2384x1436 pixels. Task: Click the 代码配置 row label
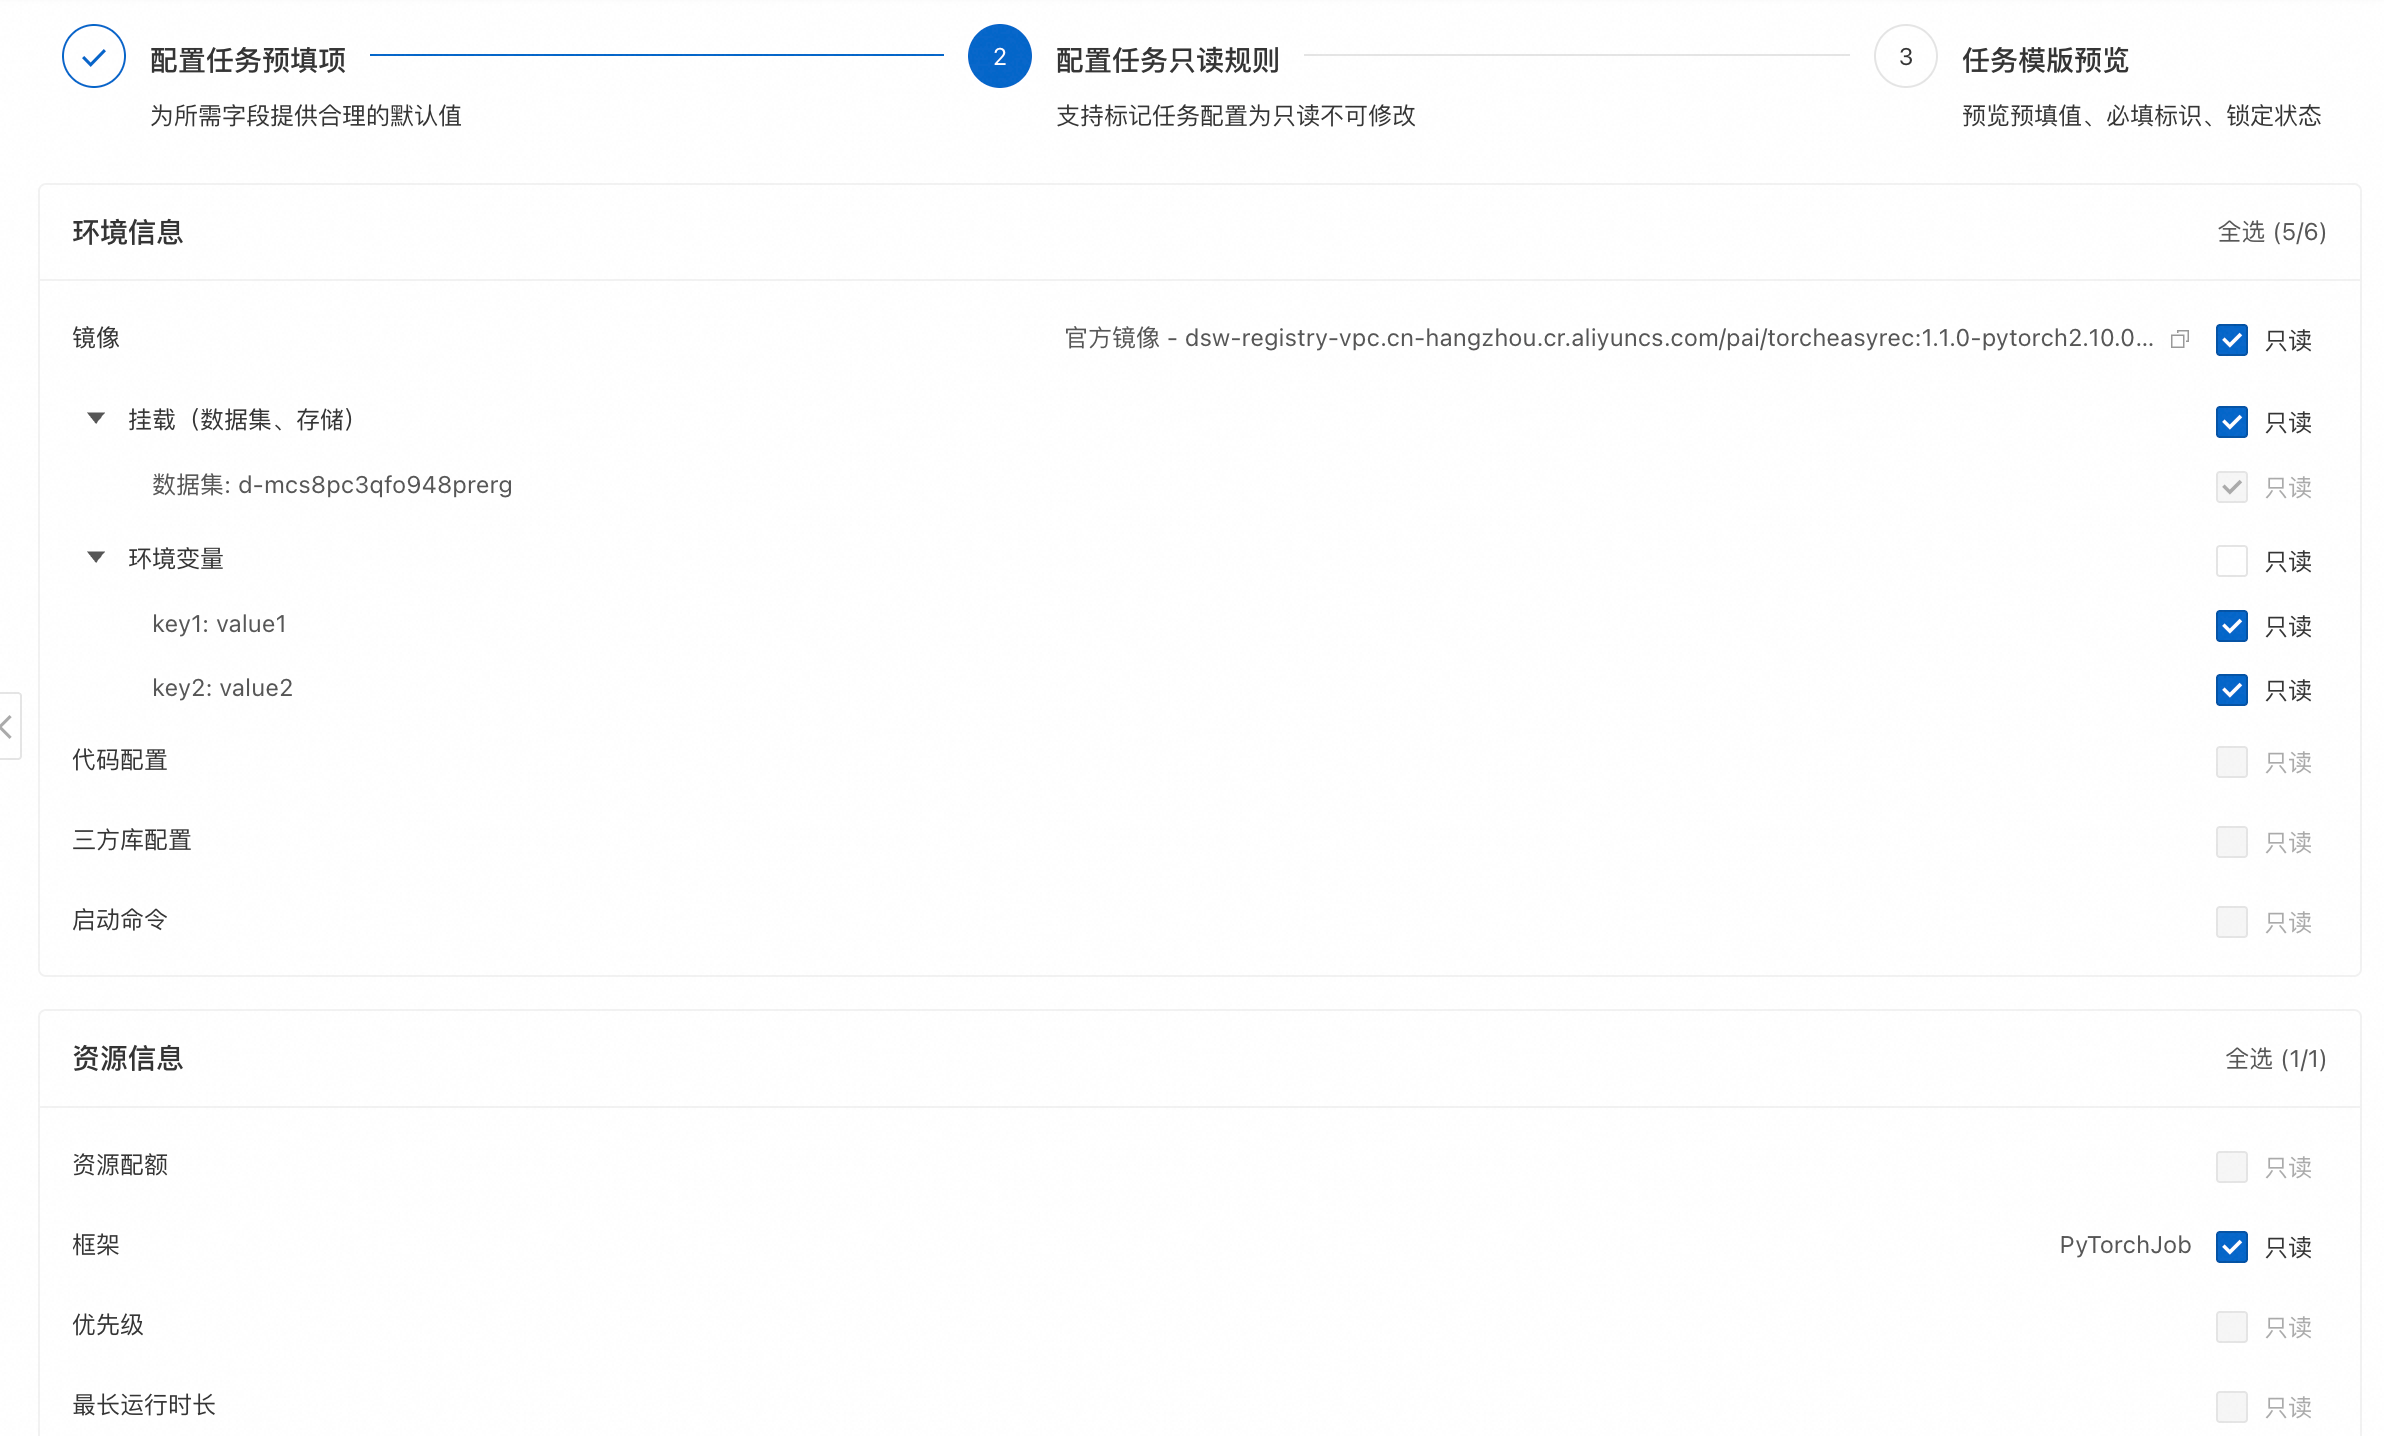120,760
